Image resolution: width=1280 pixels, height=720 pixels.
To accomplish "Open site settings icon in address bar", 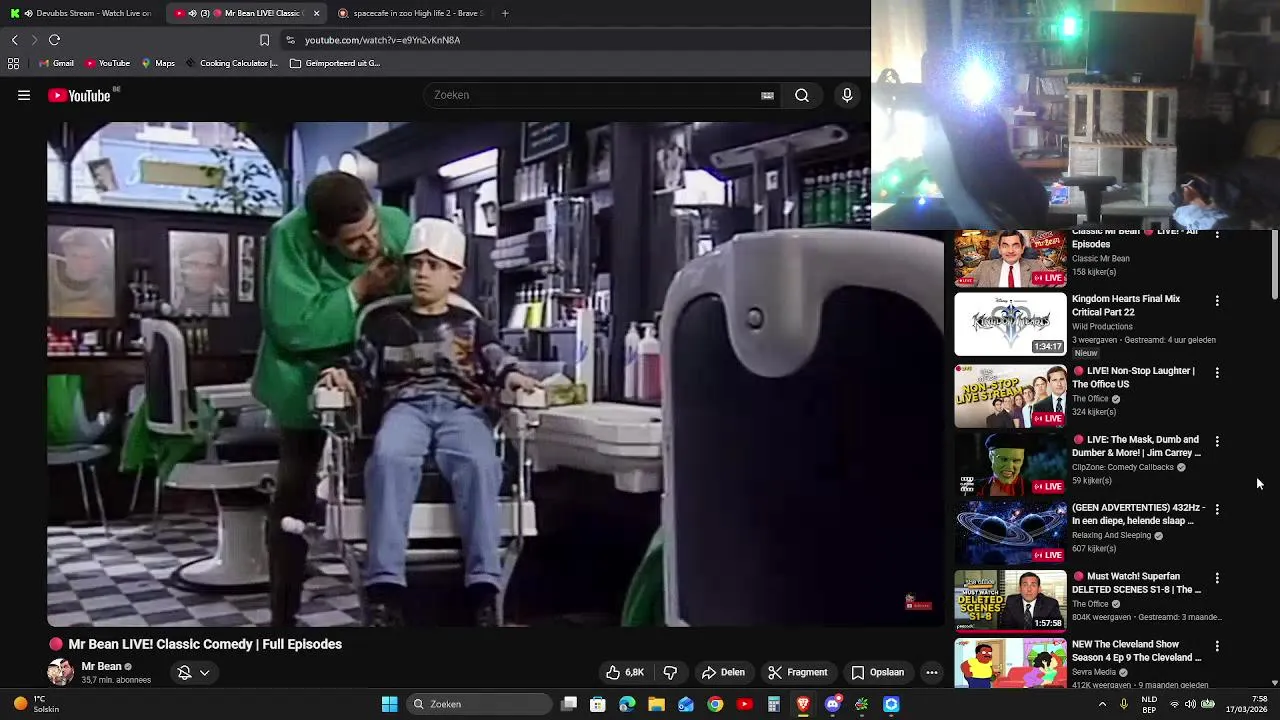I will [290, 40].
